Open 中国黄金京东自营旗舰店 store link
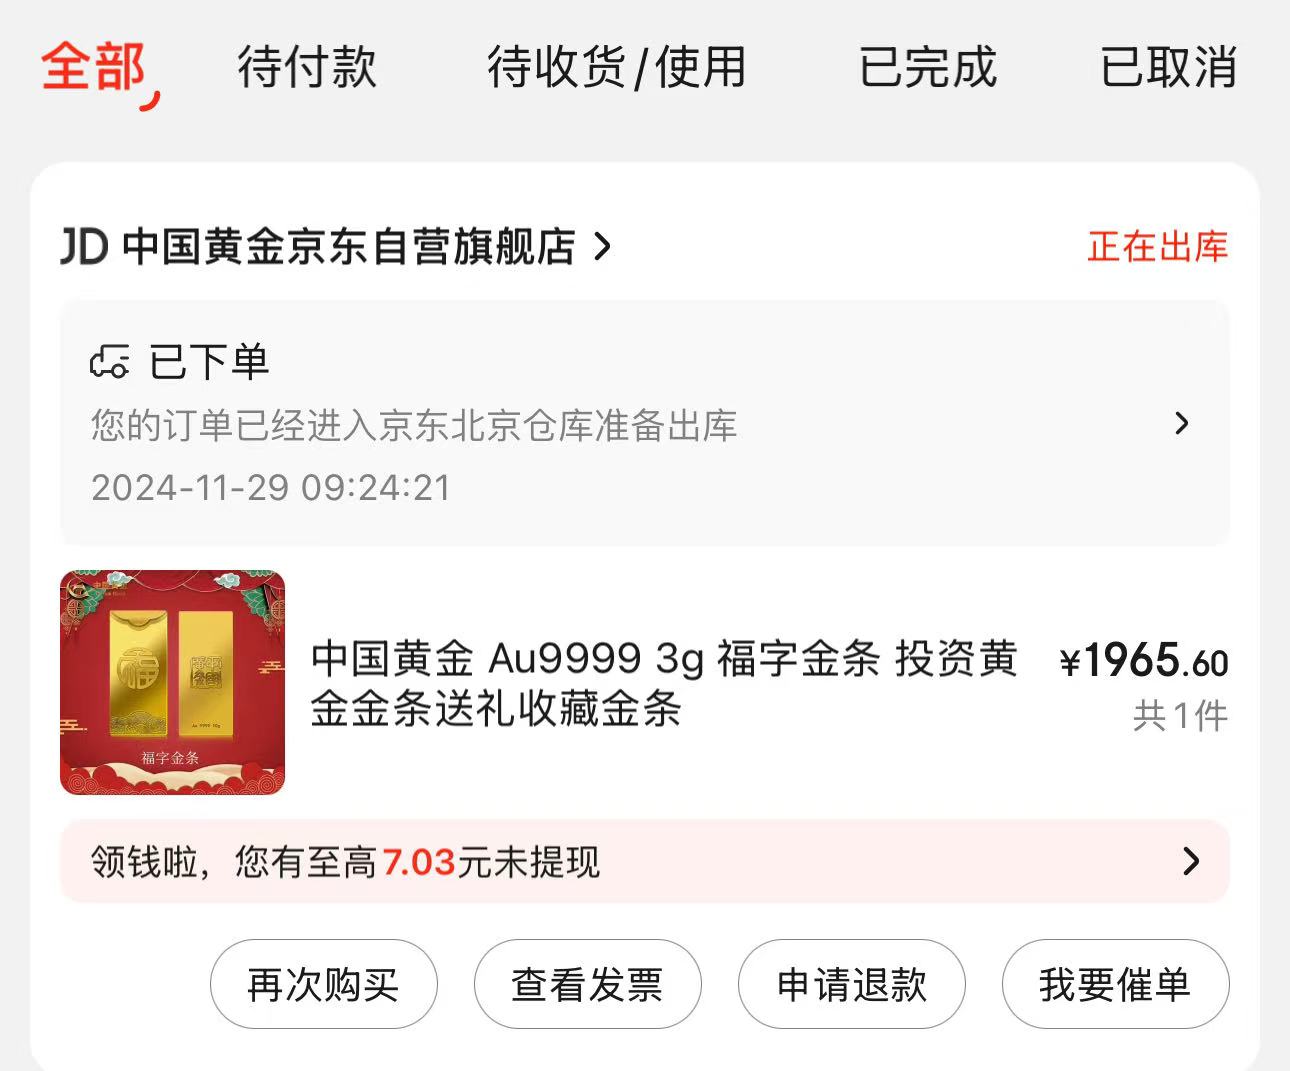Image resolution: width=1290 pixels, height=1071 pixels. pos(348,247)
